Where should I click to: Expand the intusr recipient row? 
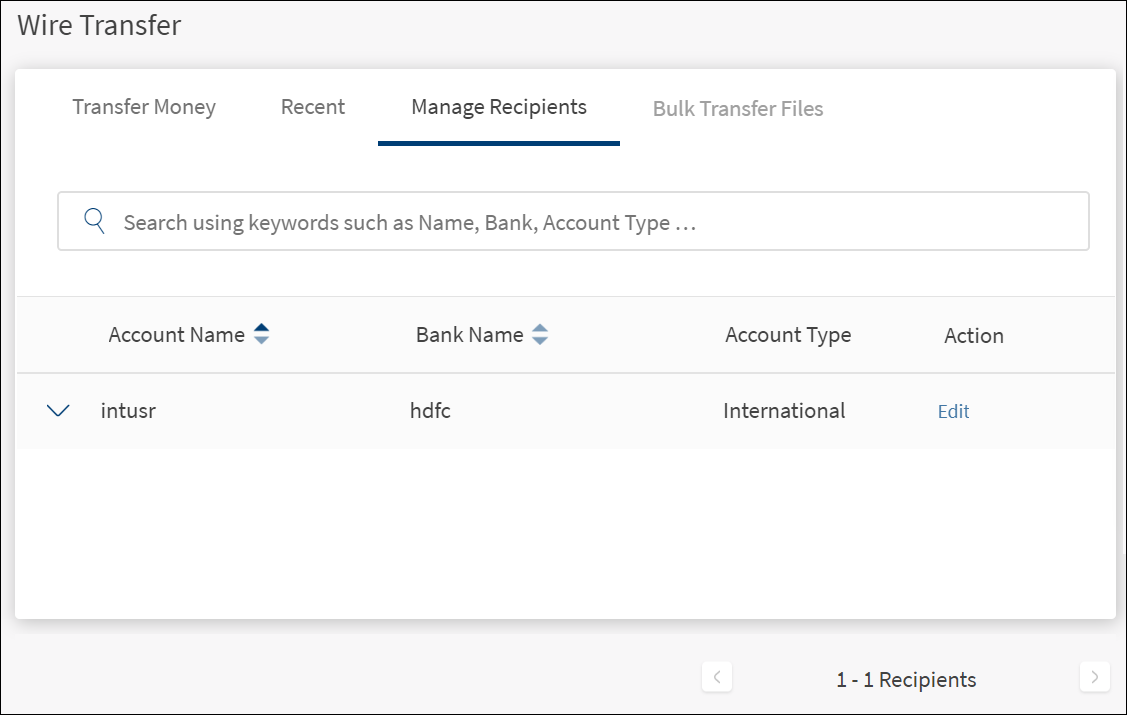[x=59, y=411]
